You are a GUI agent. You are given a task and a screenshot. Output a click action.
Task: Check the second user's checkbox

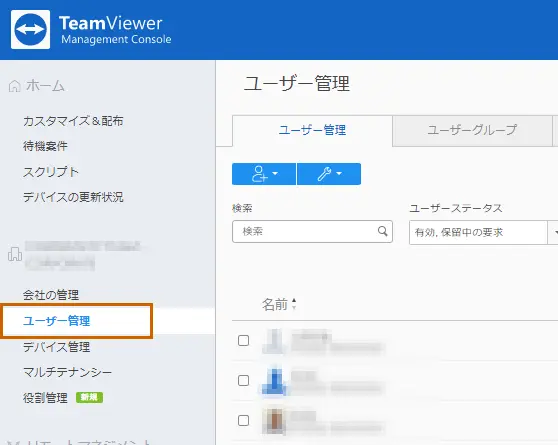243,381
